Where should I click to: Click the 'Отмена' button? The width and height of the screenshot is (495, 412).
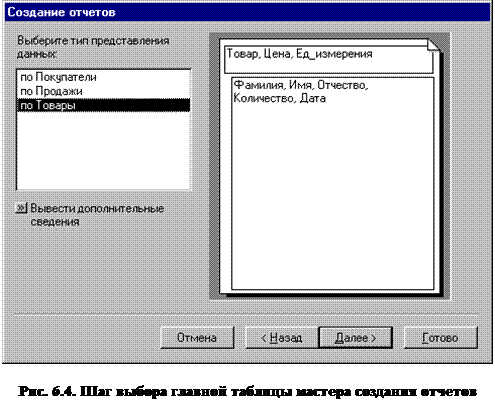click(197, 338)
